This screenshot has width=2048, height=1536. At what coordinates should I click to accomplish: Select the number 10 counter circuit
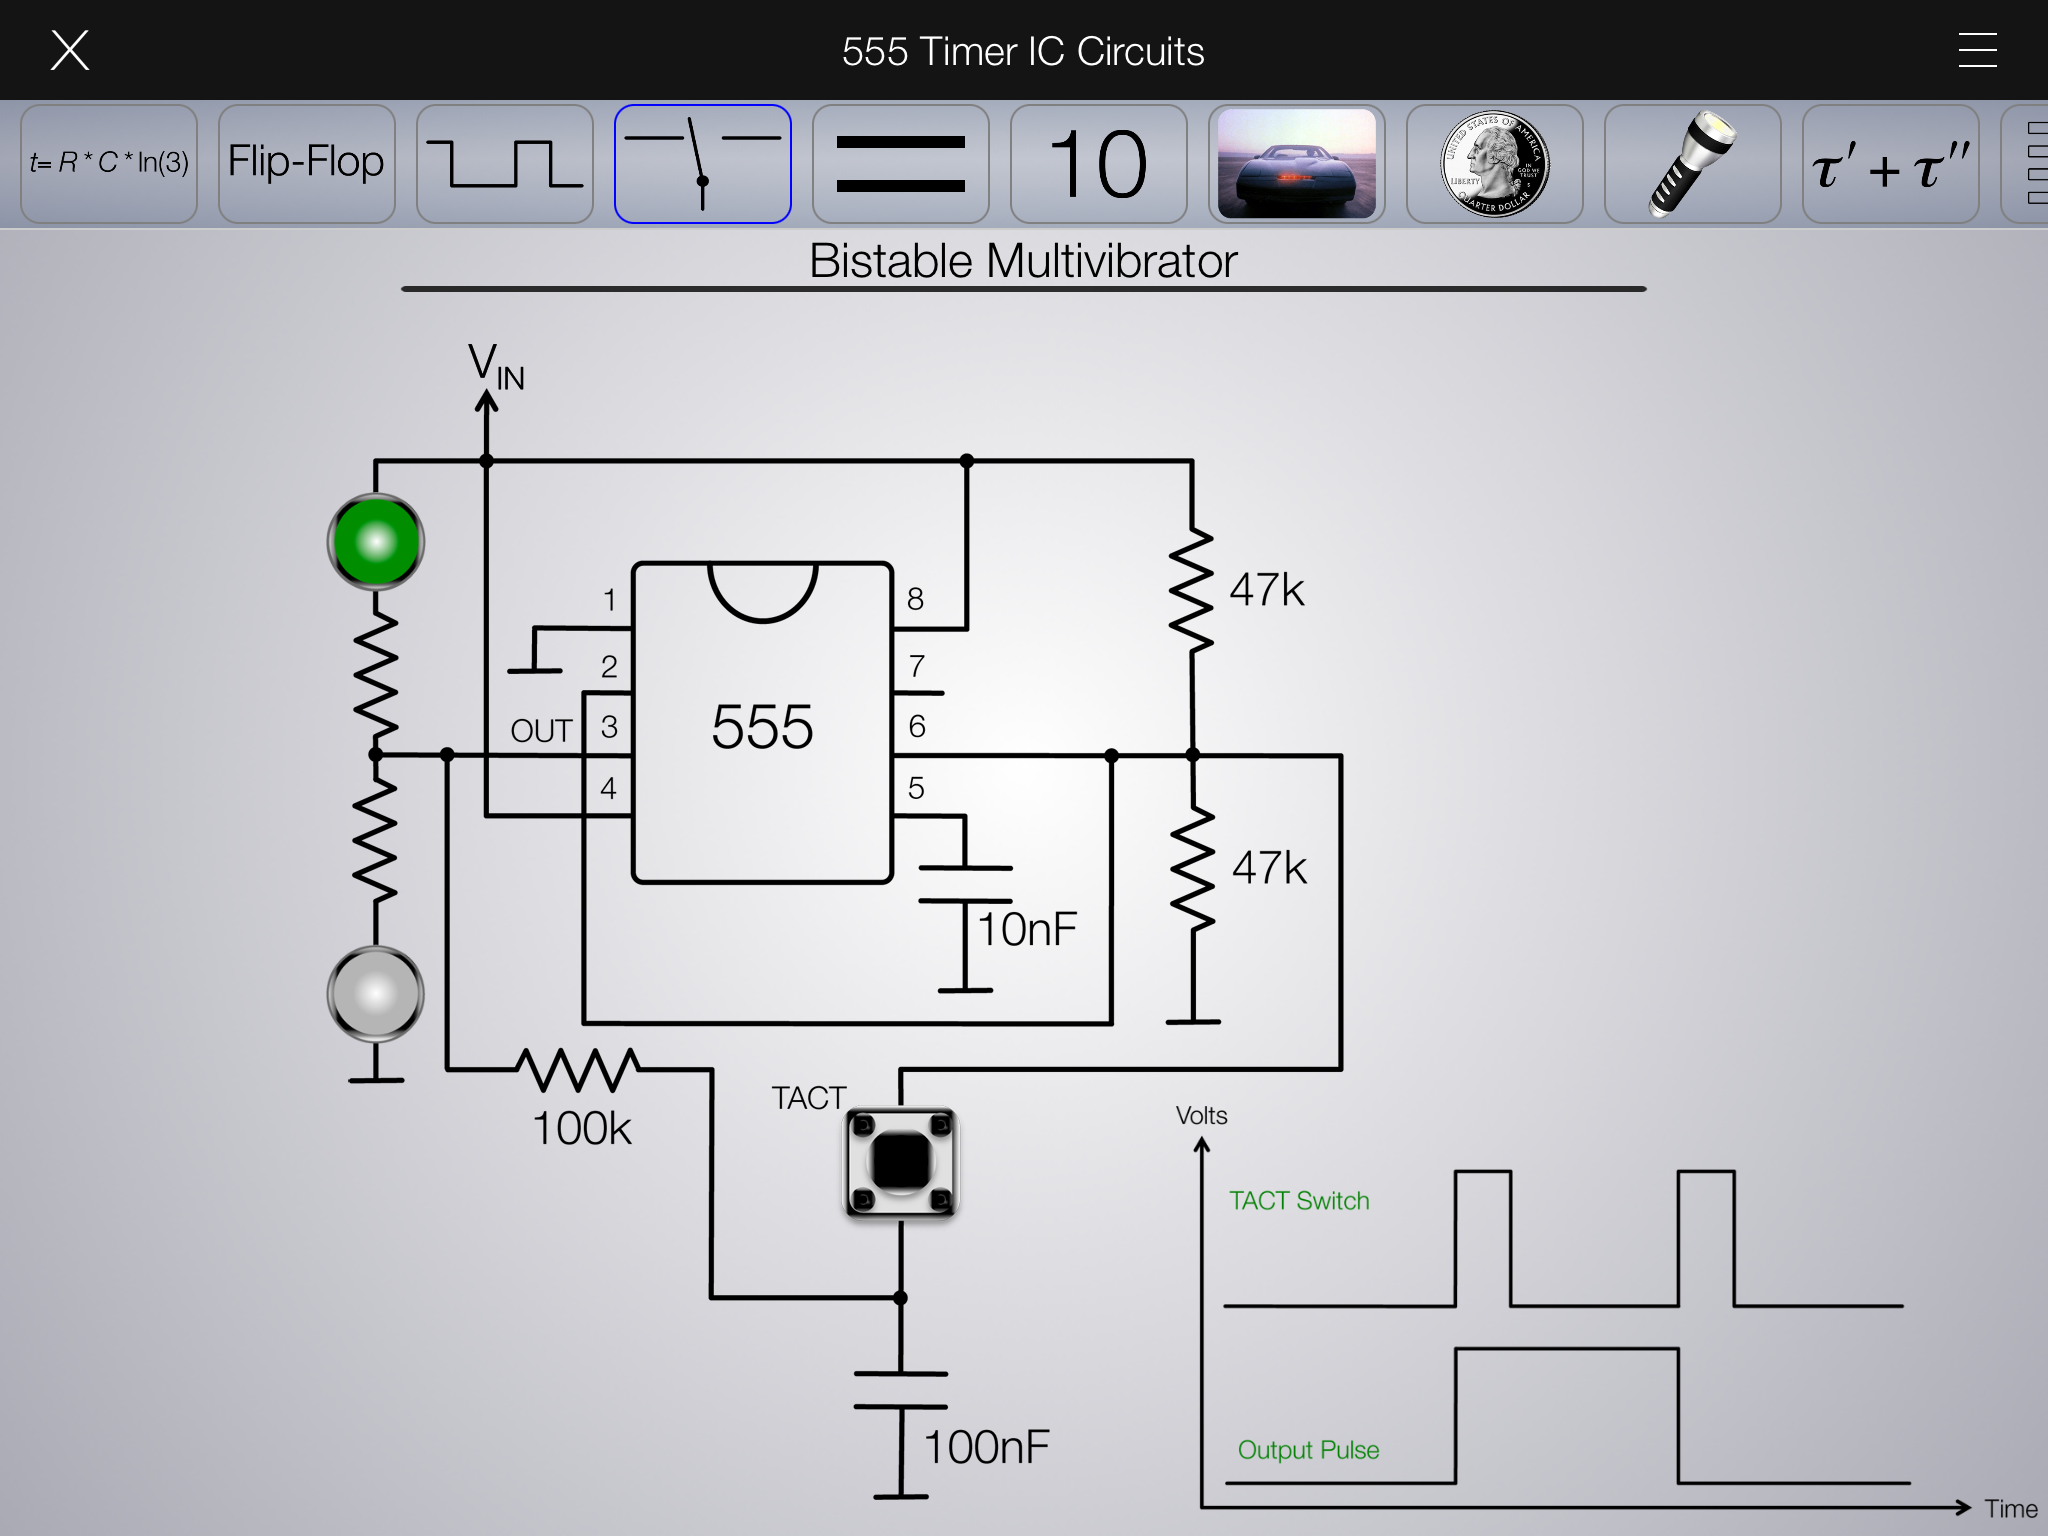coord(1098,164)
